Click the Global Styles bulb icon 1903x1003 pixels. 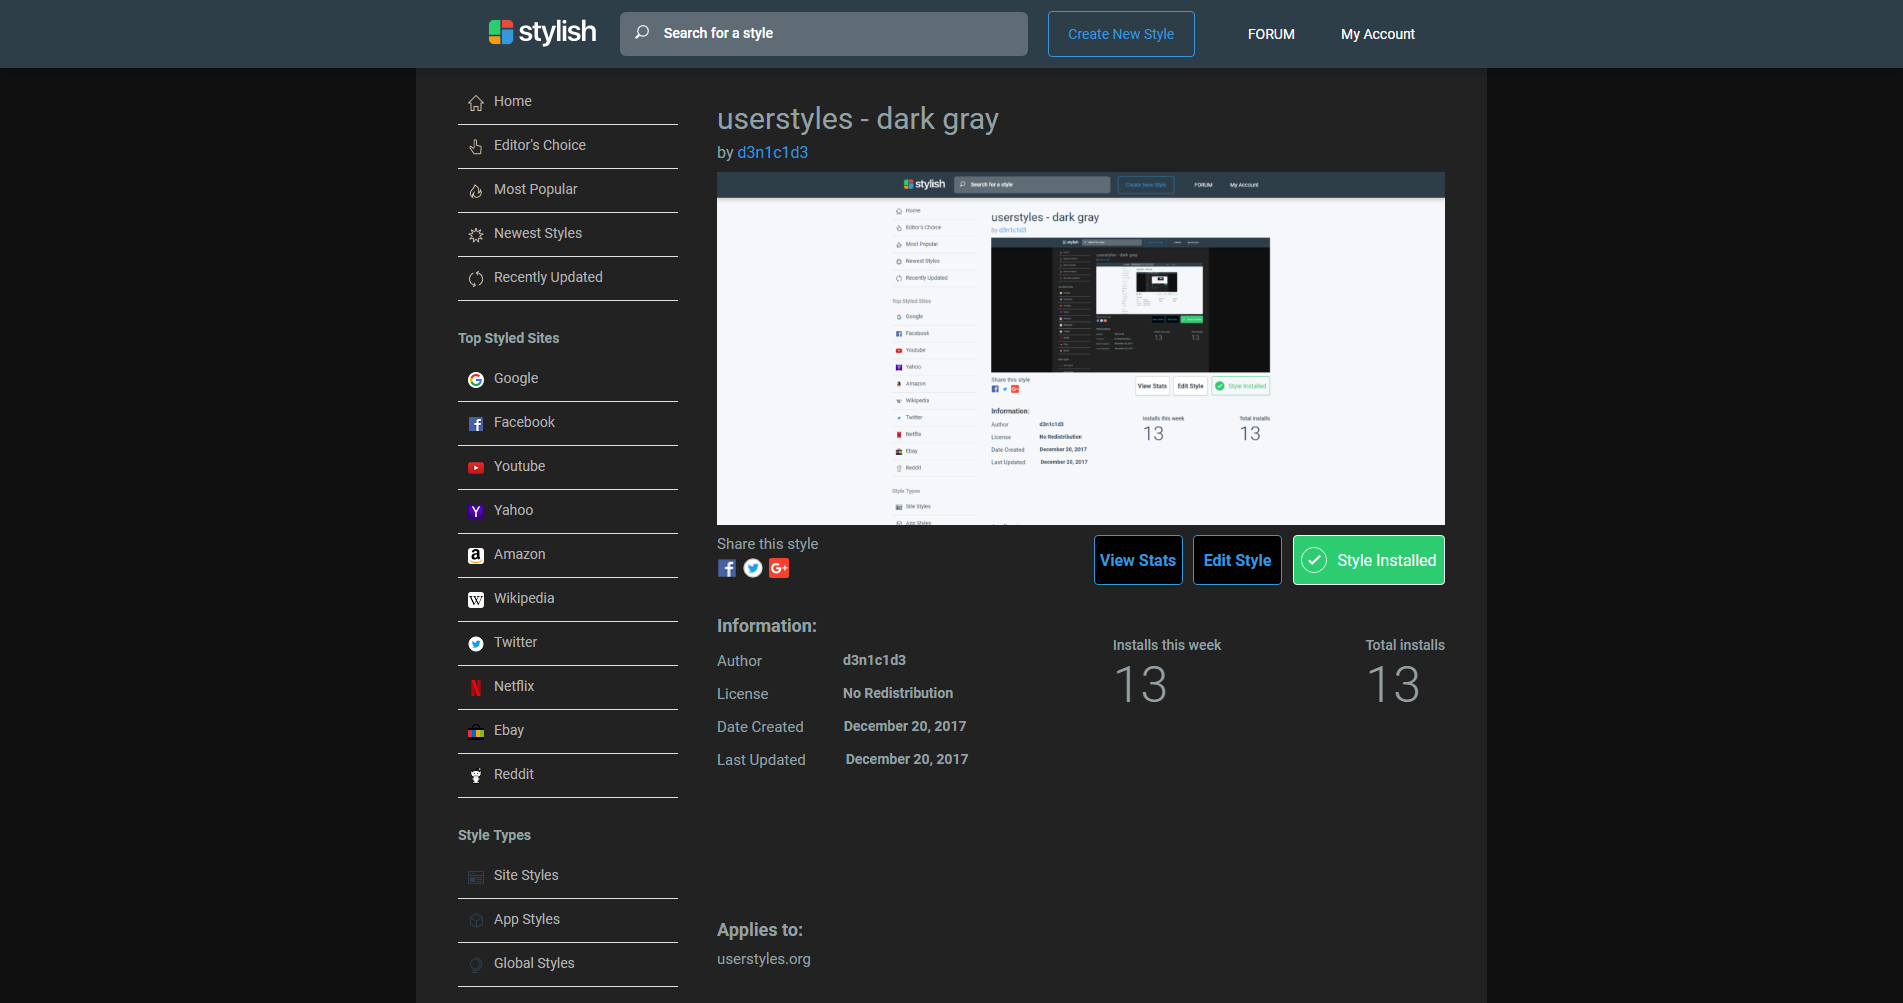click(476, 964)
